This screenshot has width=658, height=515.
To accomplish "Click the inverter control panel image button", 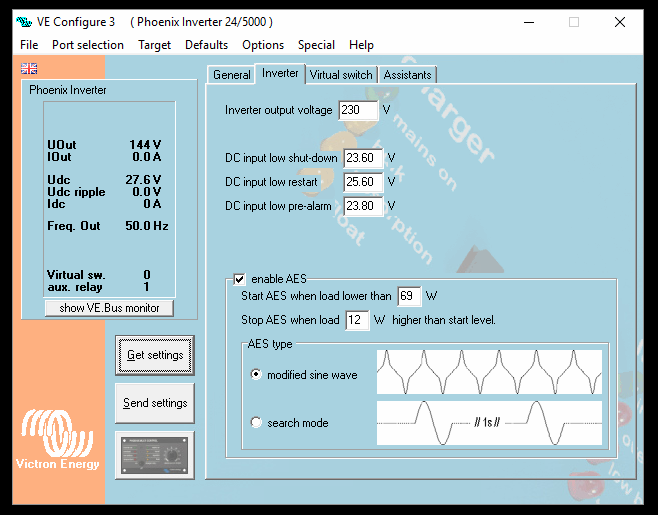I will [154, 455].
